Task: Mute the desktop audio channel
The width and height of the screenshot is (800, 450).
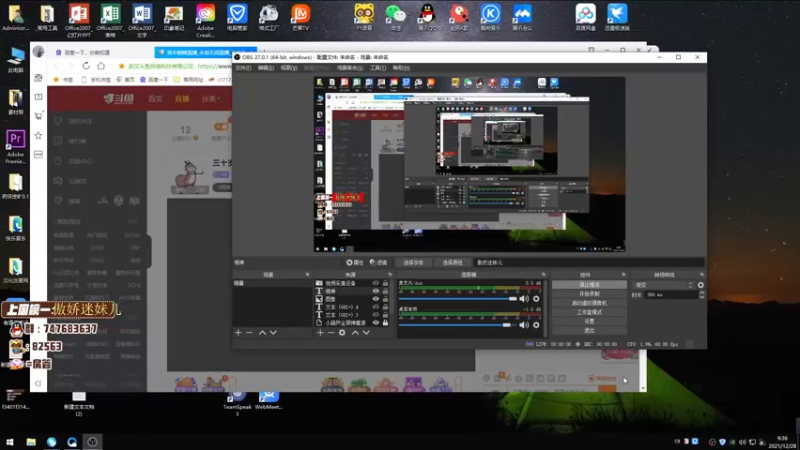Action: [524, 325]
